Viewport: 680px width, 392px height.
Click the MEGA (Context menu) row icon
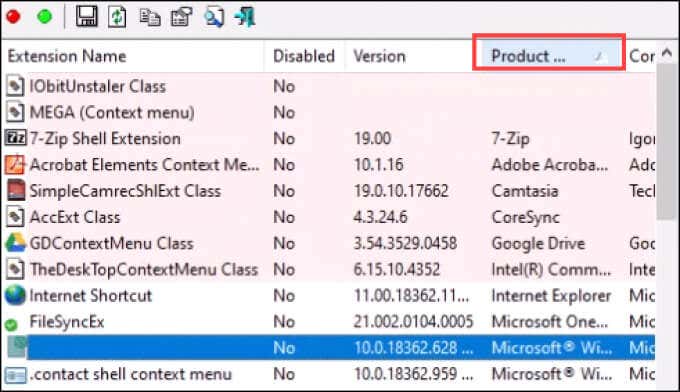tap(15, 112)
